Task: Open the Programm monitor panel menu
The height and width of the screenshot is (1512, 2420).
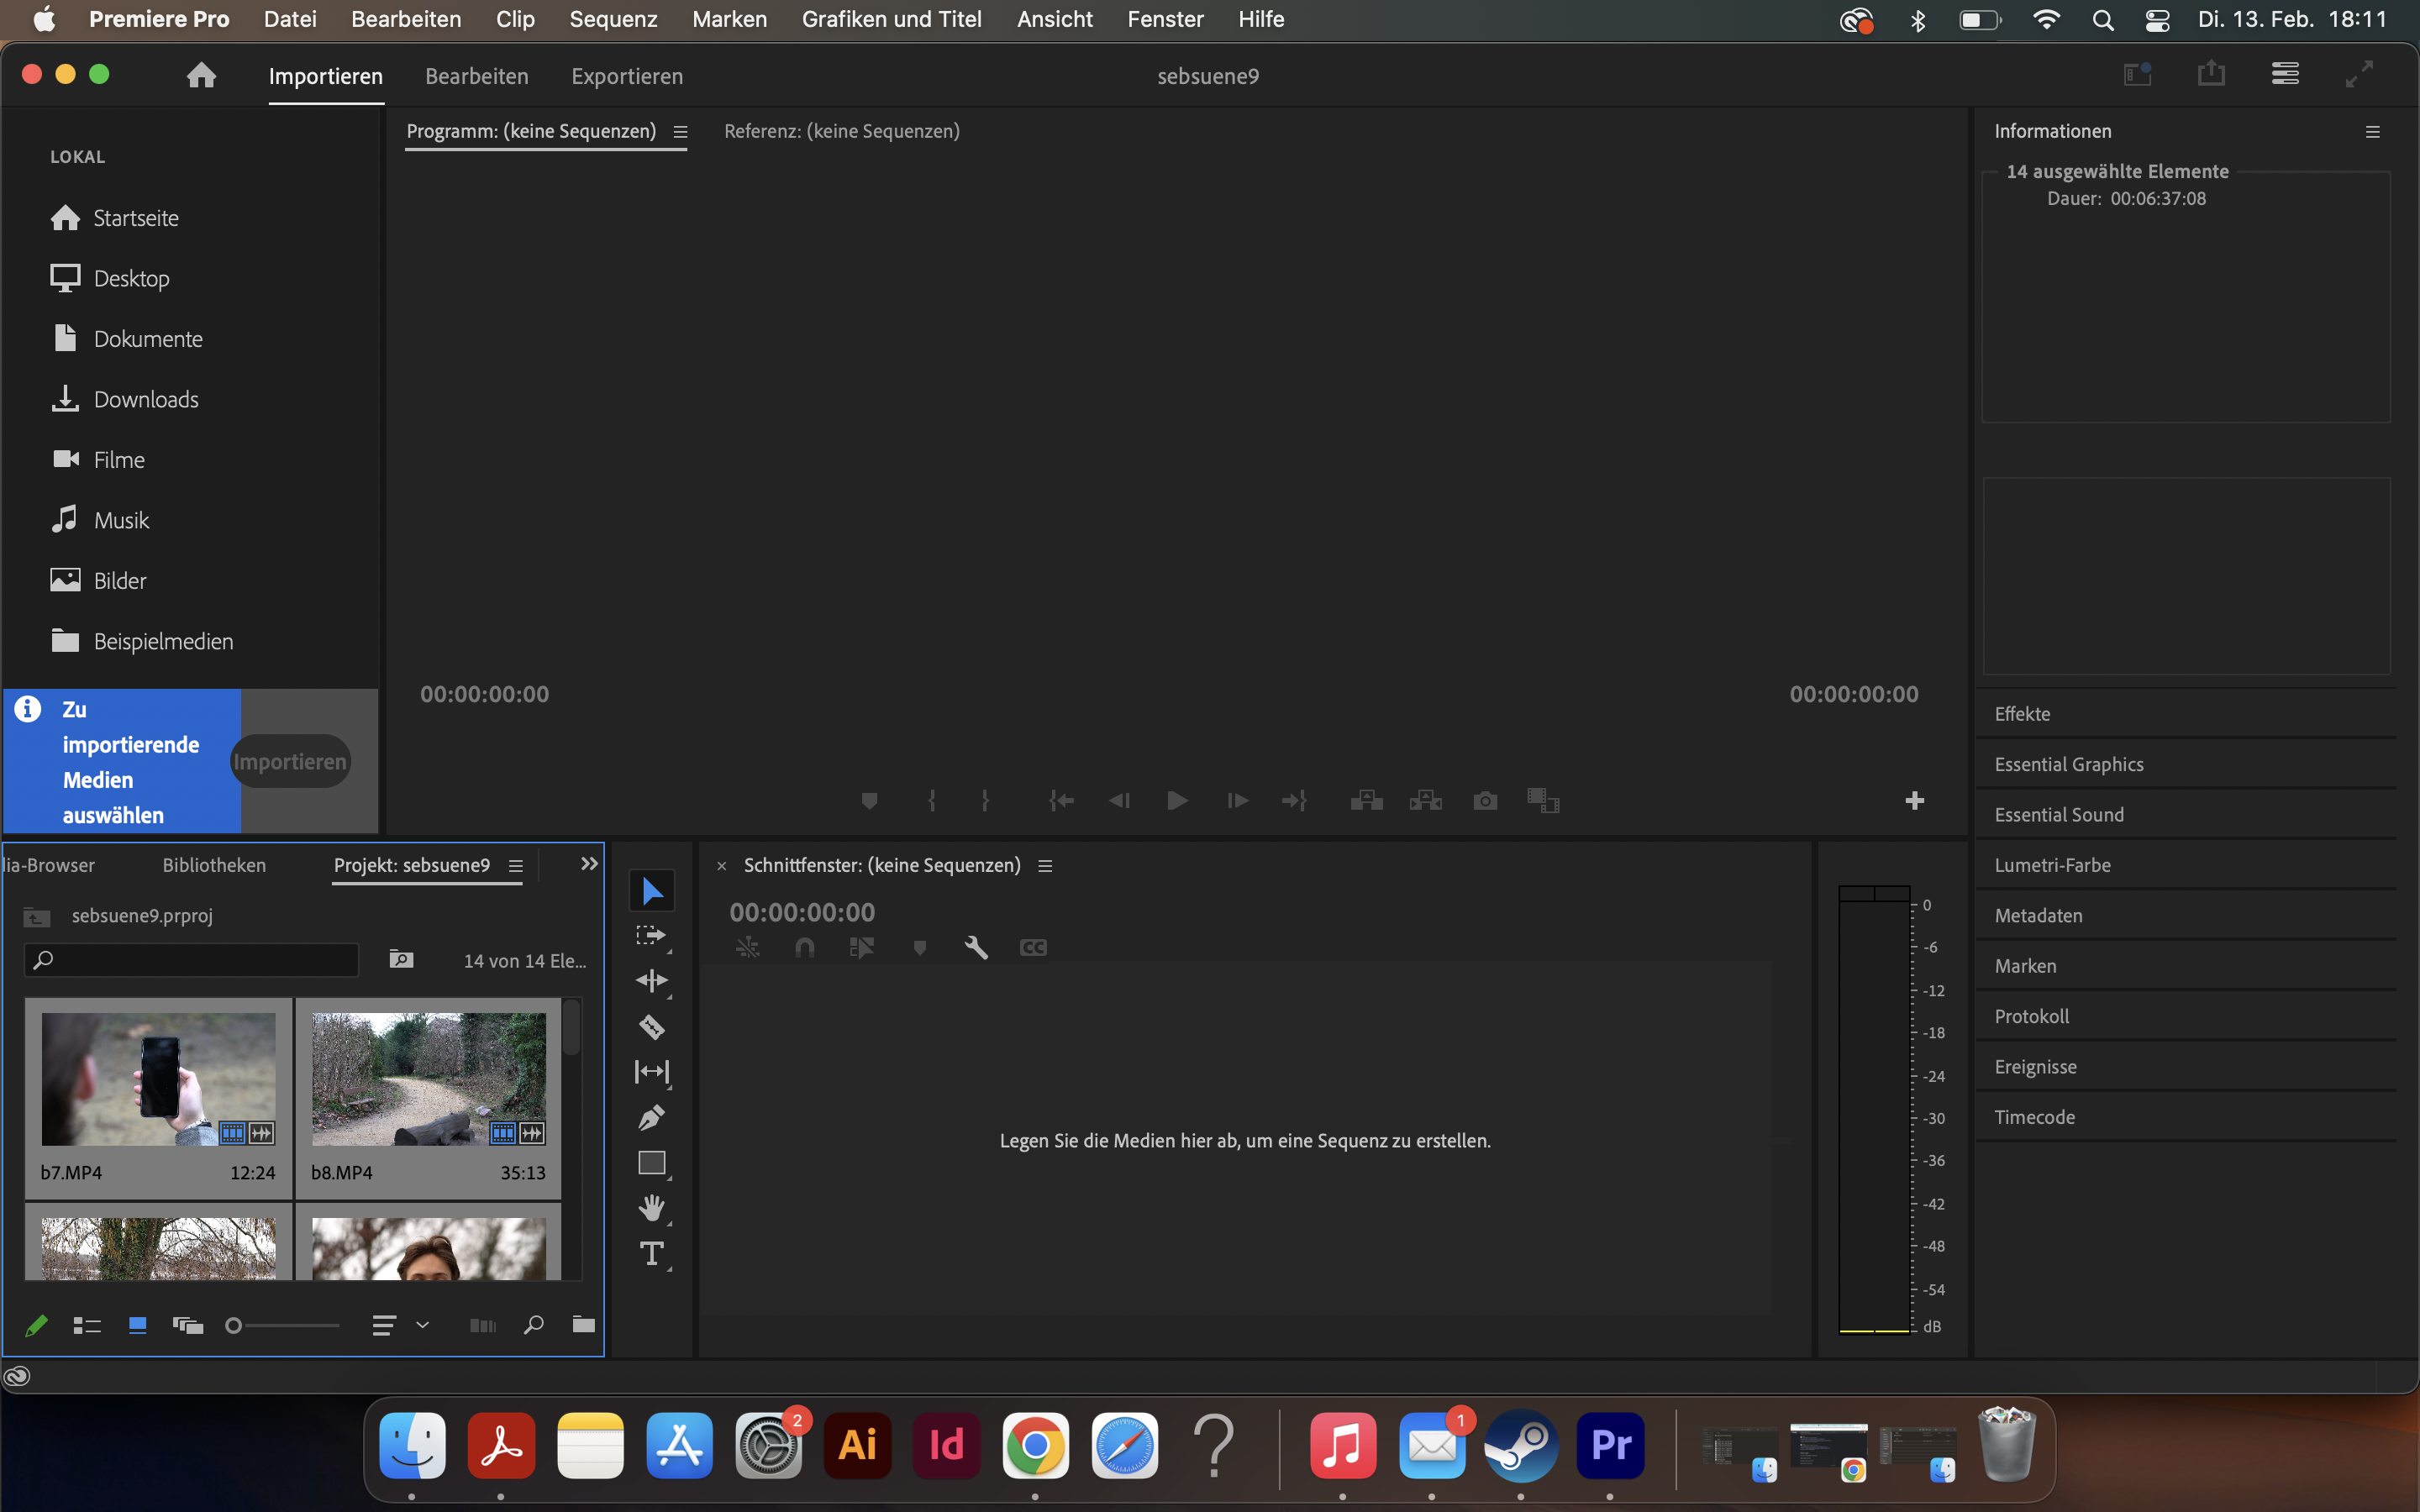Action: coord(681,131)
